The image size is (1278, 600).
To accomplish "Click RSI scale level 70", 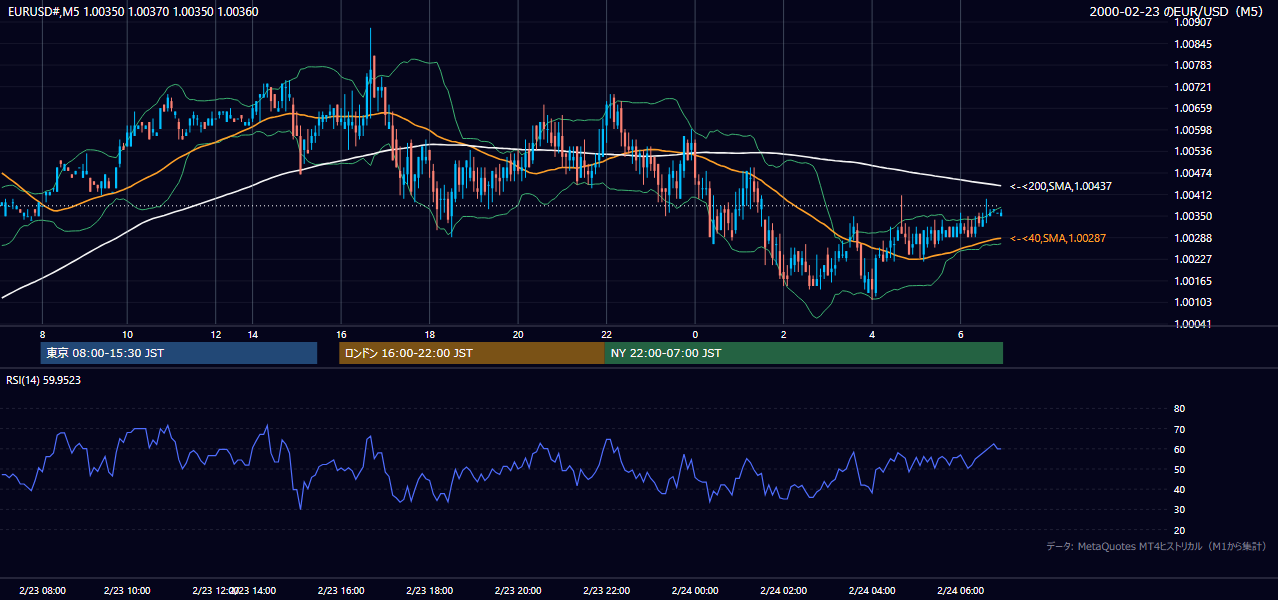I will (x=1179, y=429).
